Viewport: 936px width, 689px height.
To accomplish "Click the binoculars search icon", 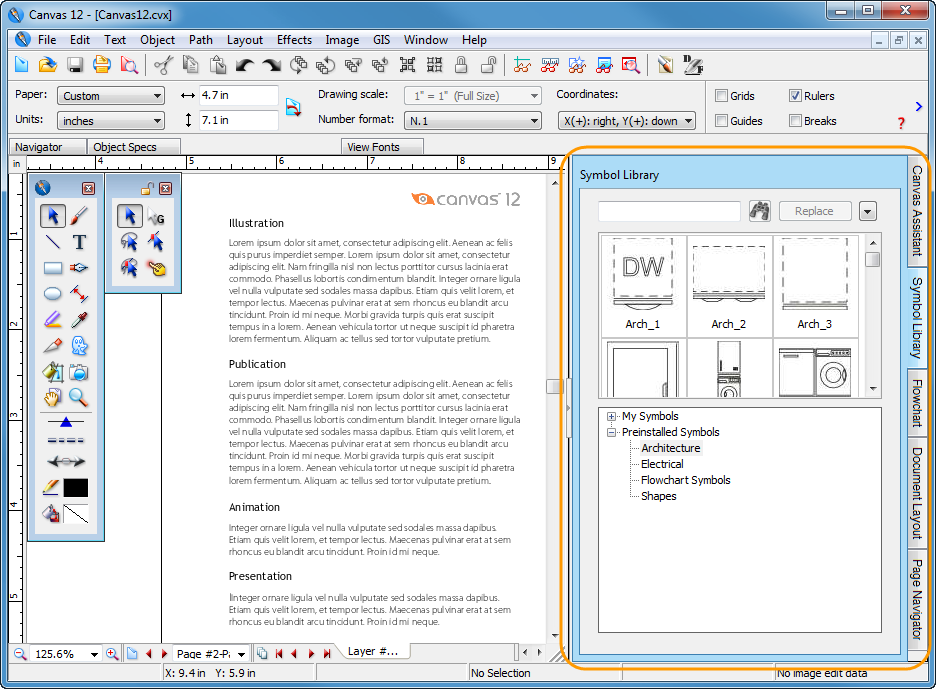I will (x=759, y=211).
